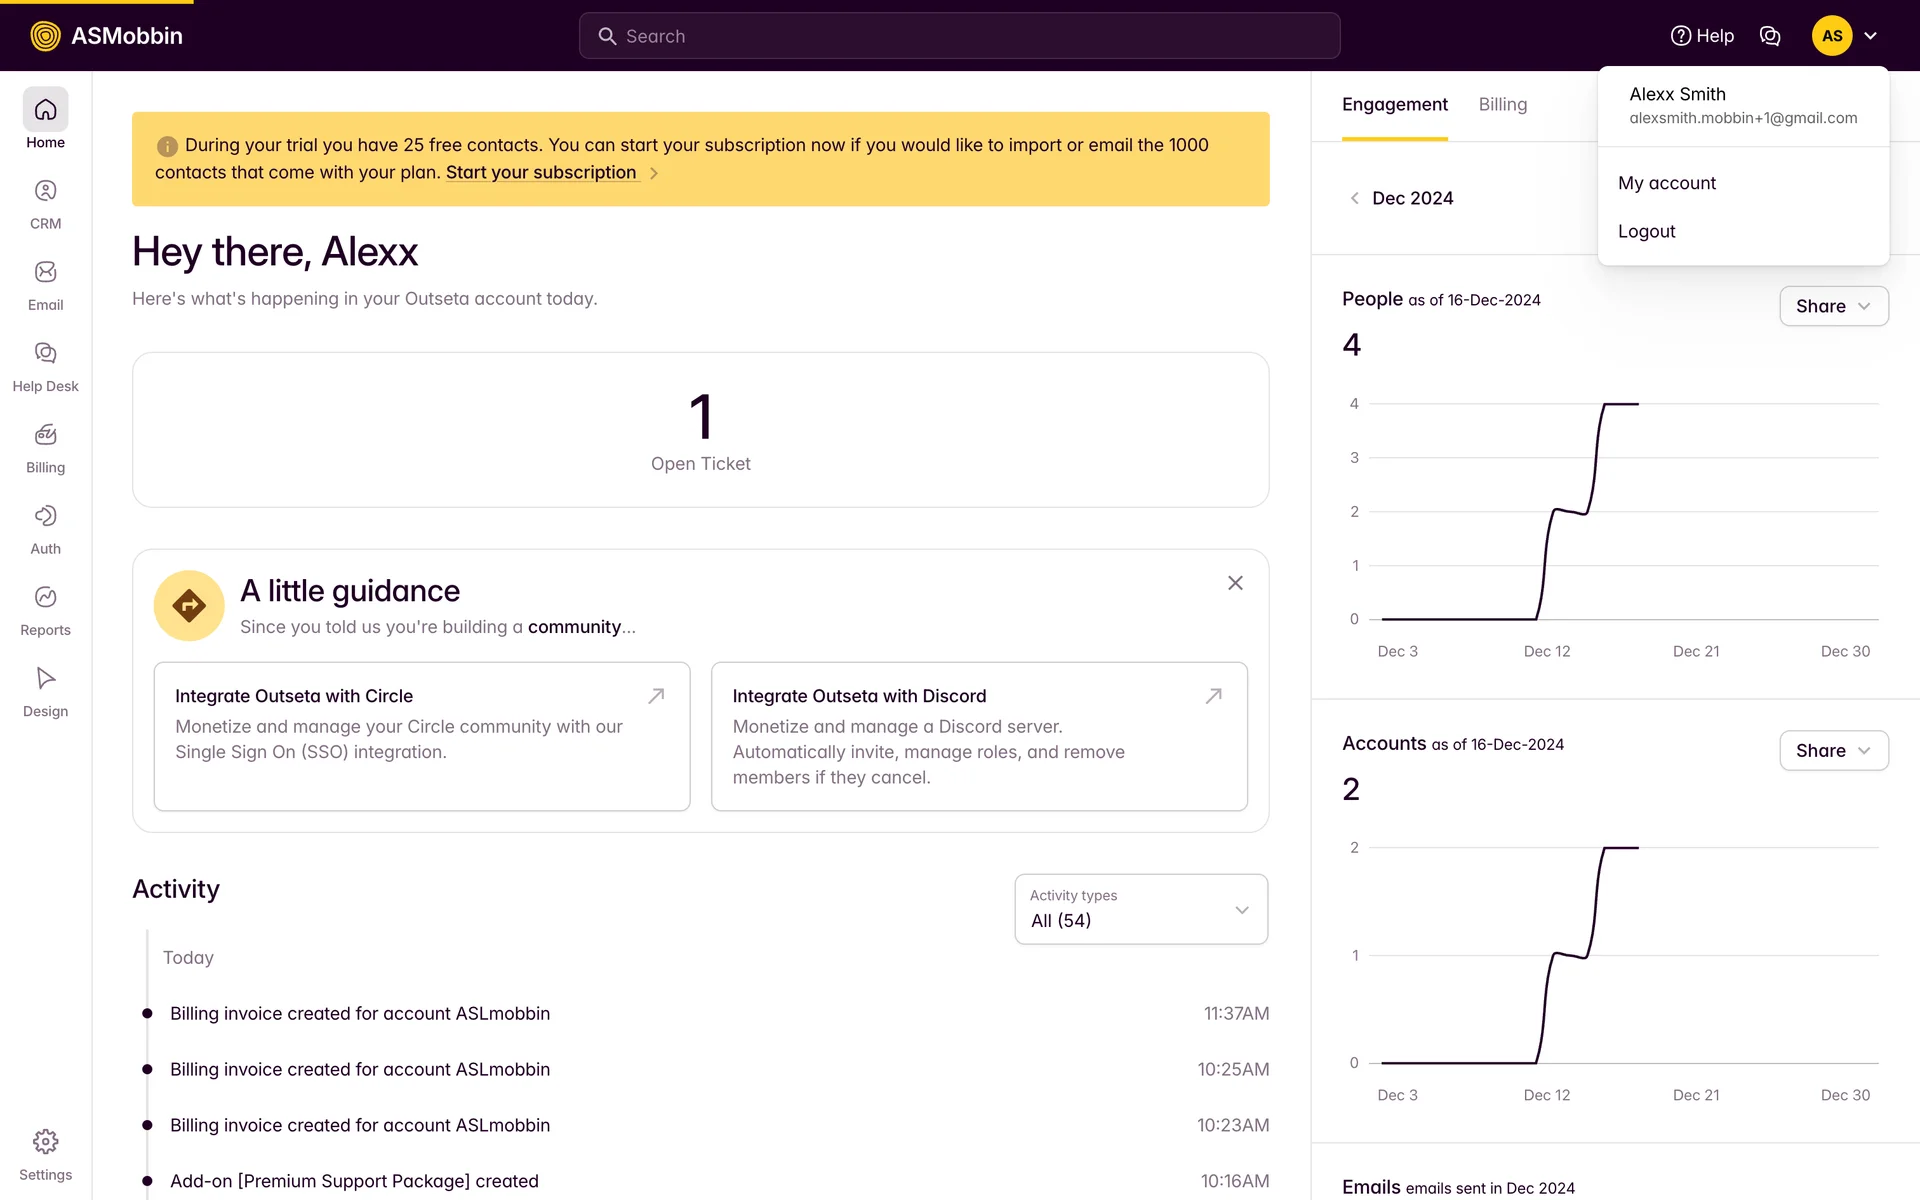Image resolution: width=1920 pixels, height=1200 pixels.
Task: Open Settings gear in sidebar
Action: coord(45,1155)
